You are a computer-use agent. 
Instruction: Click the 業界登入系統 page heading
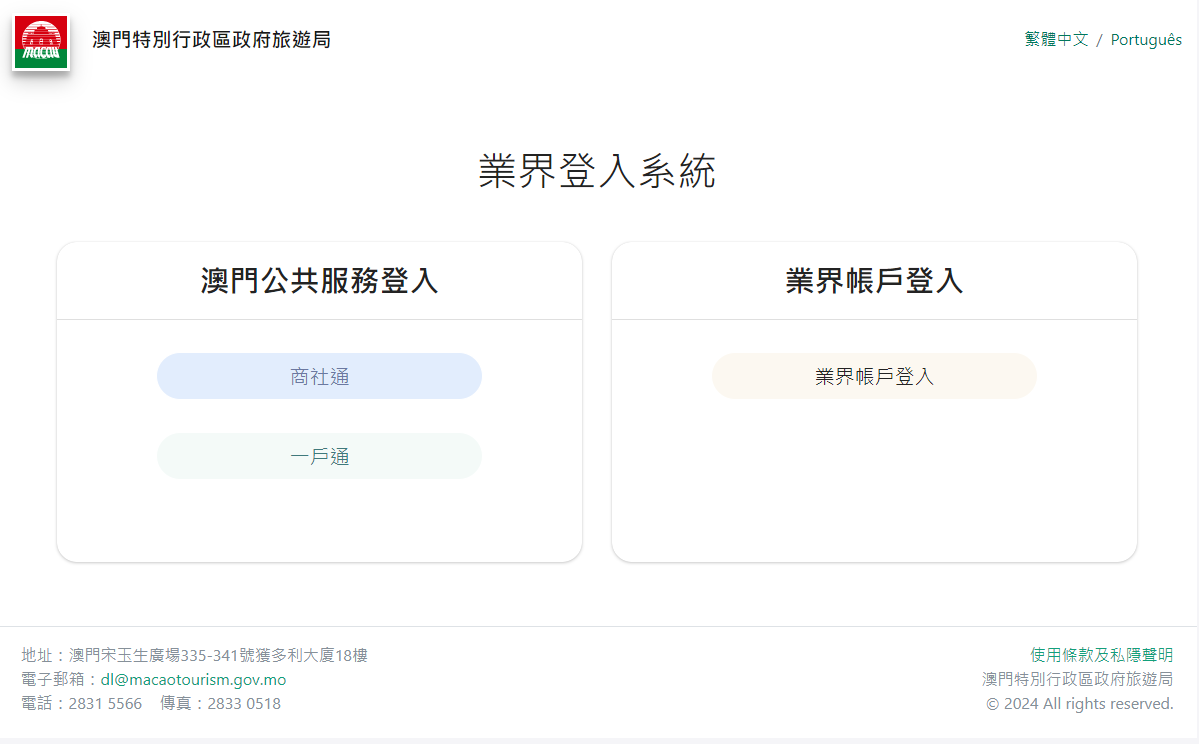(x=597, y=172)
